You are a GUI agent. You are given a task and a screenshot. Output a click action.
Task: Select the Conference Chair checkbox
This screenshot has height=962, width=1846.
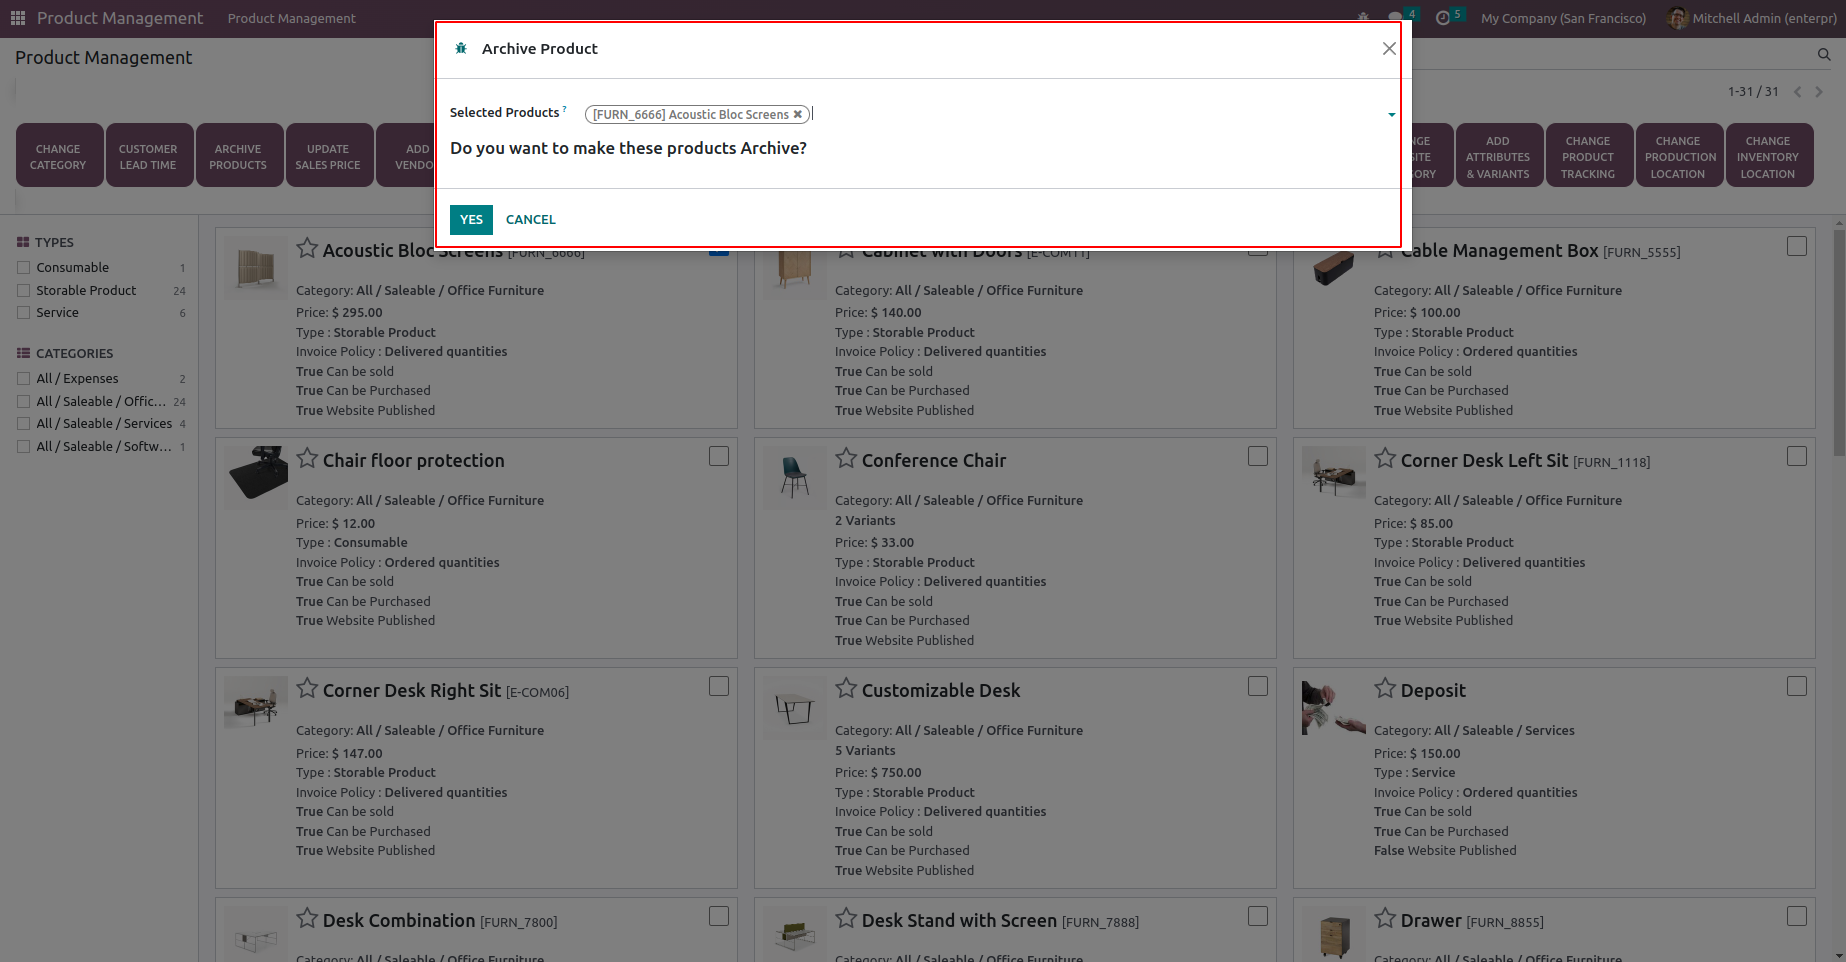point(1258,456)
